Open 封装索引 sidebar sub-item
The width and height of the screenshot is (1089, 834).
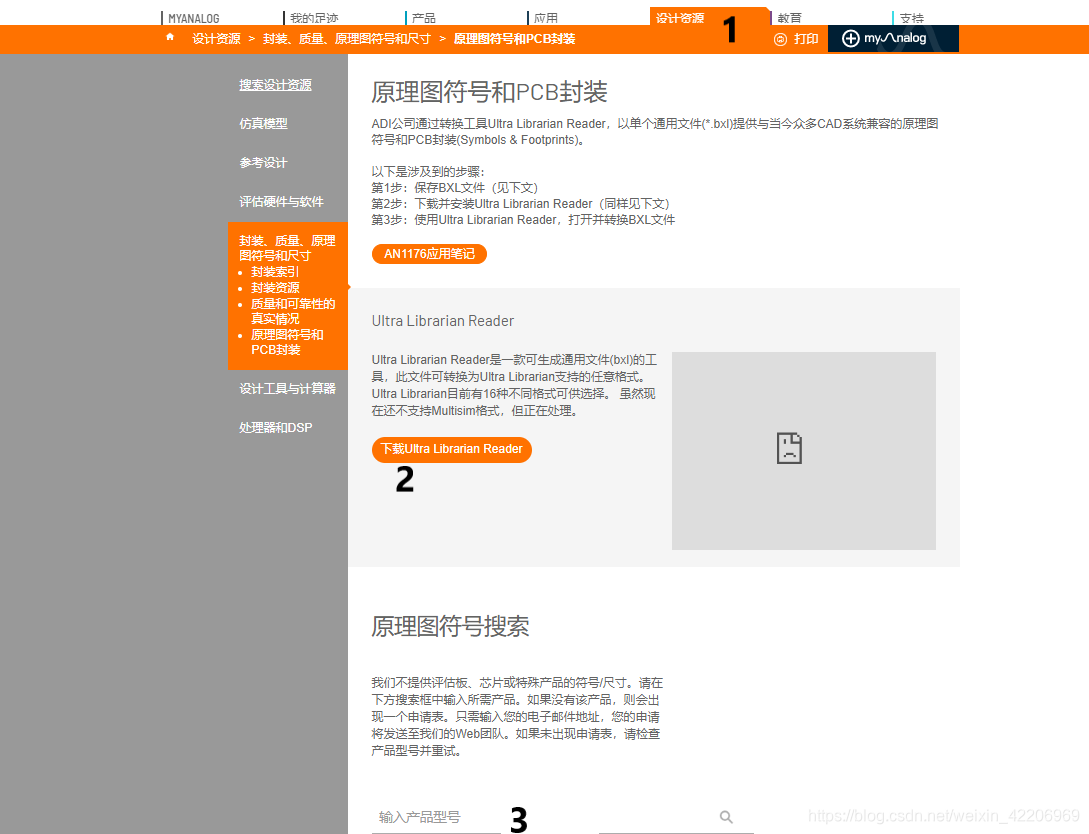point(275,272)
